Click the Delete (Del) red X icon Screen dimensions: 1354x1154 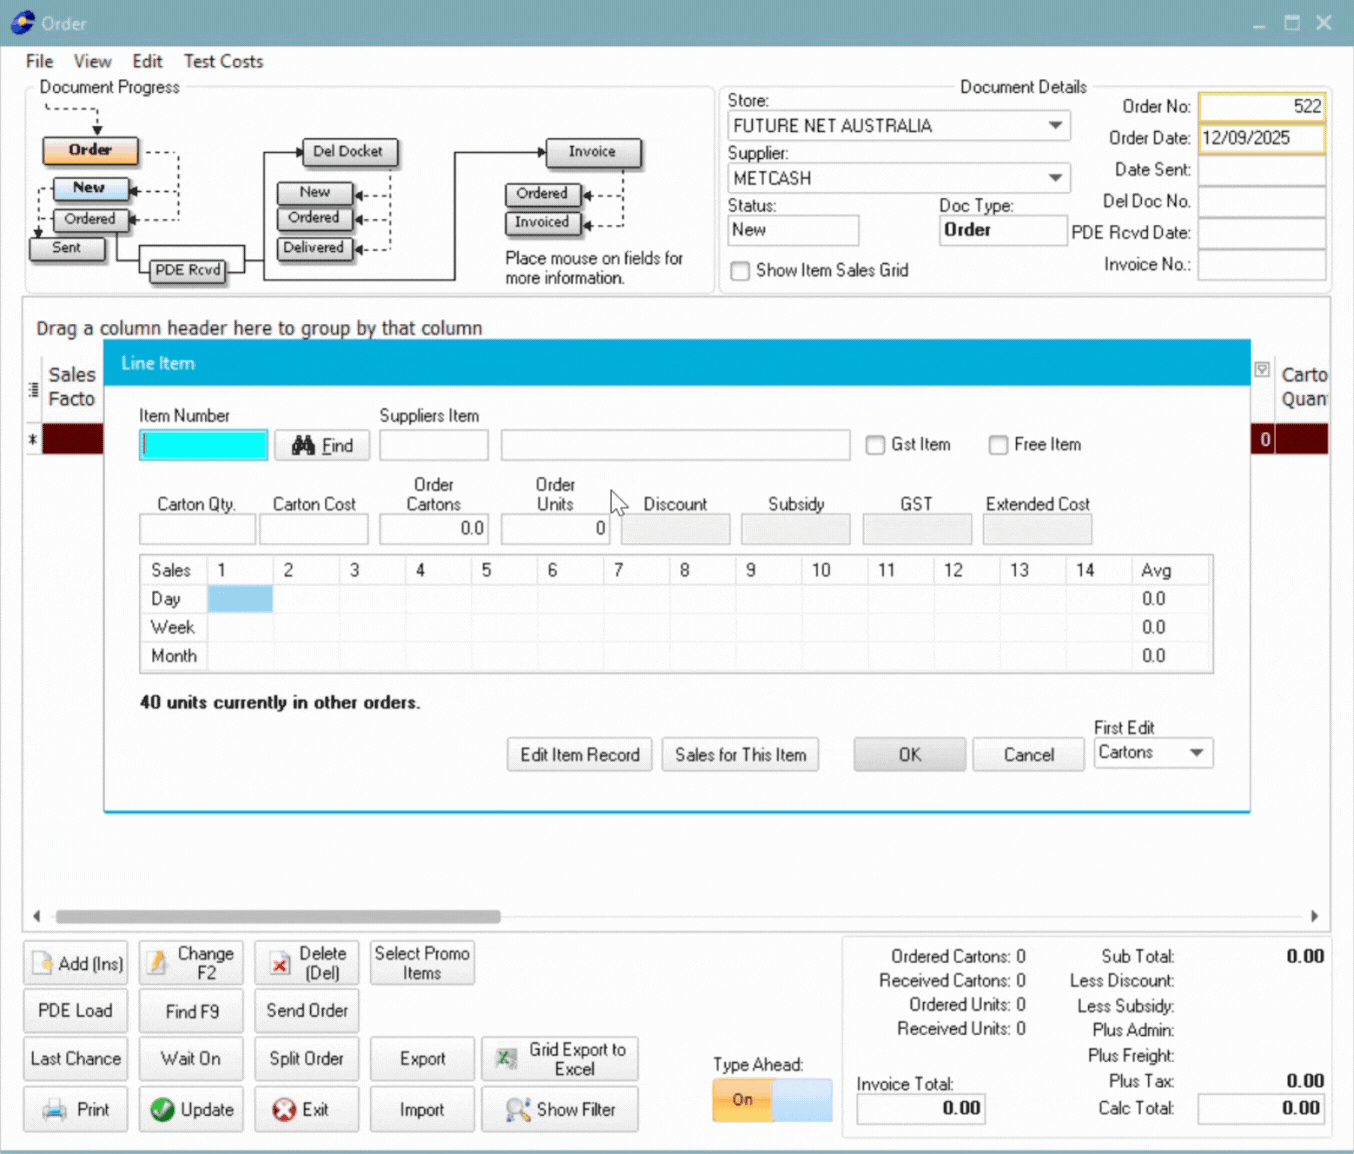tap(281, 962)
